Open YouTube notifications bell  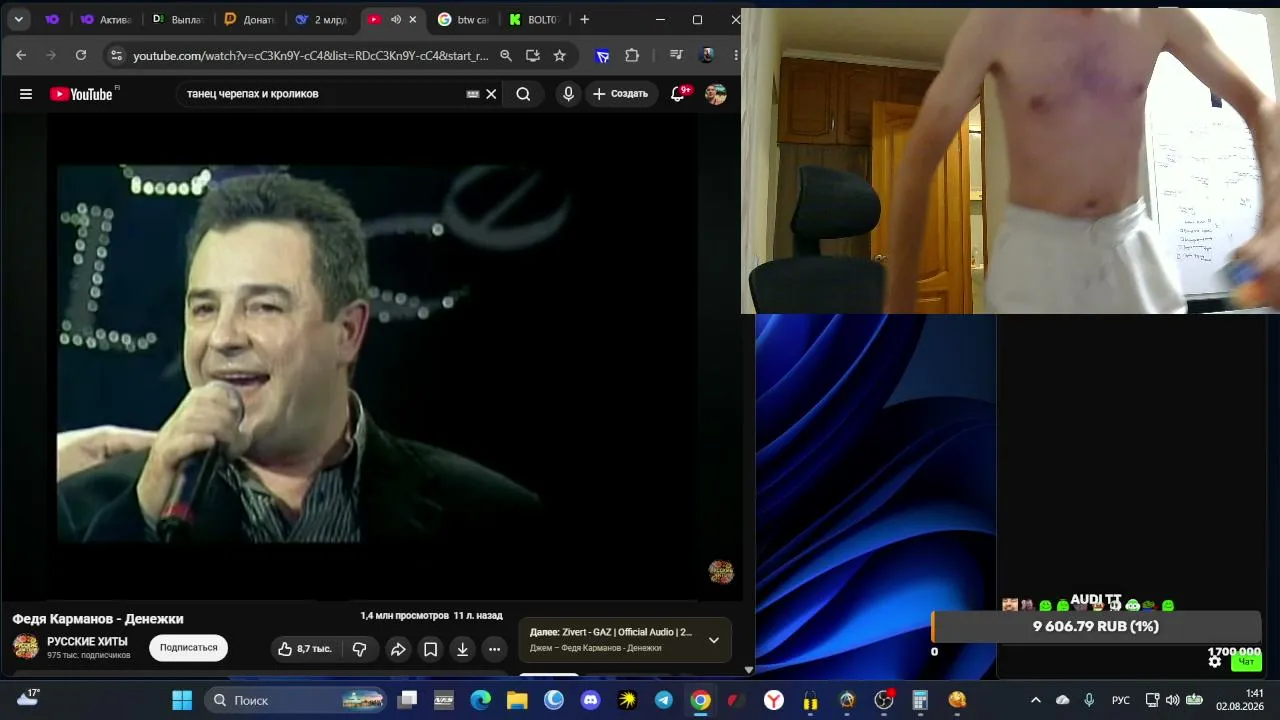(678, 94)
